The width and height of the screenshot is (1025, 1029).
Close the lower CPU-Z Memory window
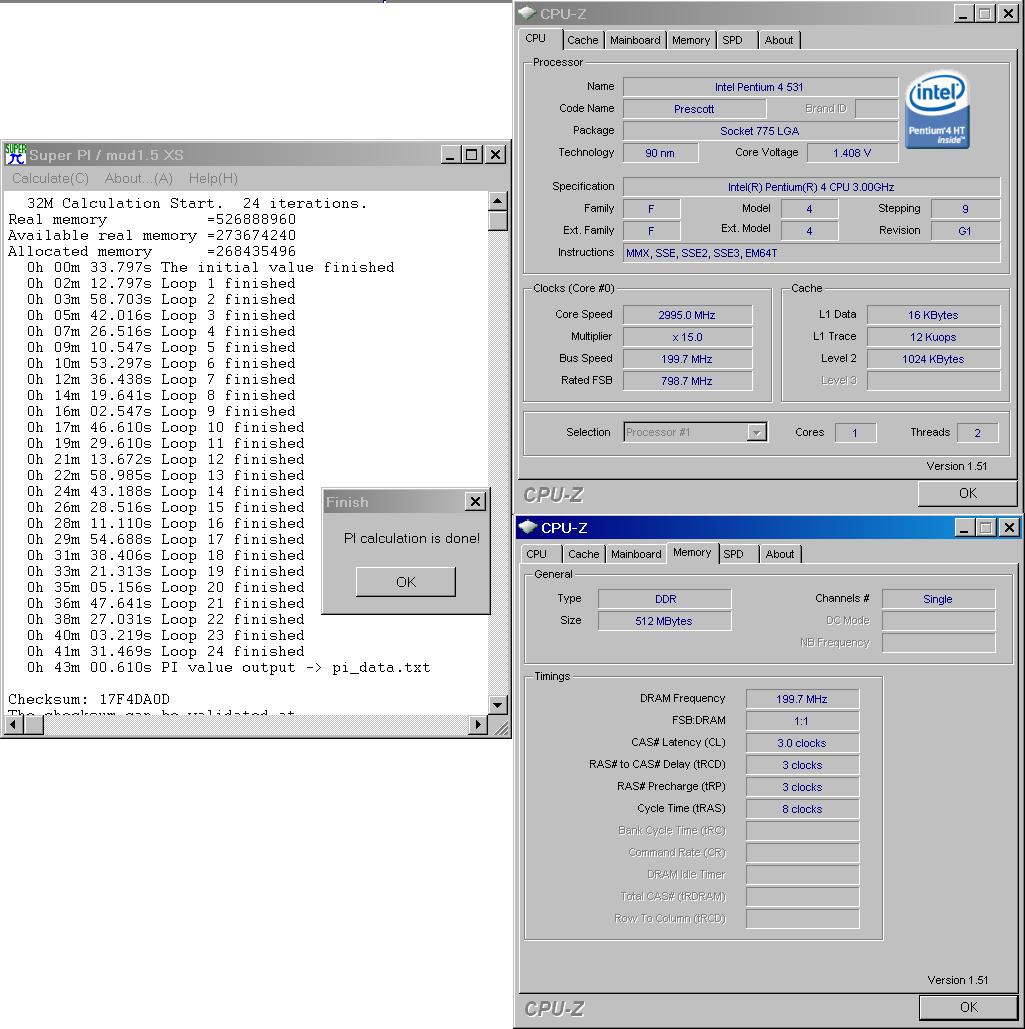point(1009,527)
